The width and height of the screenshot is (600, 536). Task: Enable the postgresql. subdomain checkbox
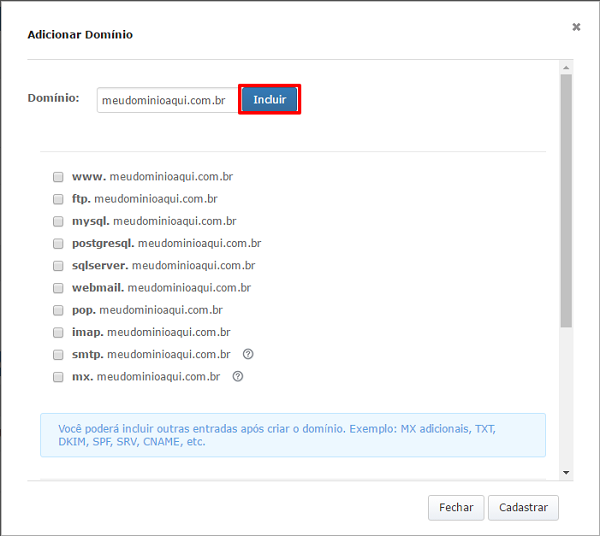click(x=58, y=243)
